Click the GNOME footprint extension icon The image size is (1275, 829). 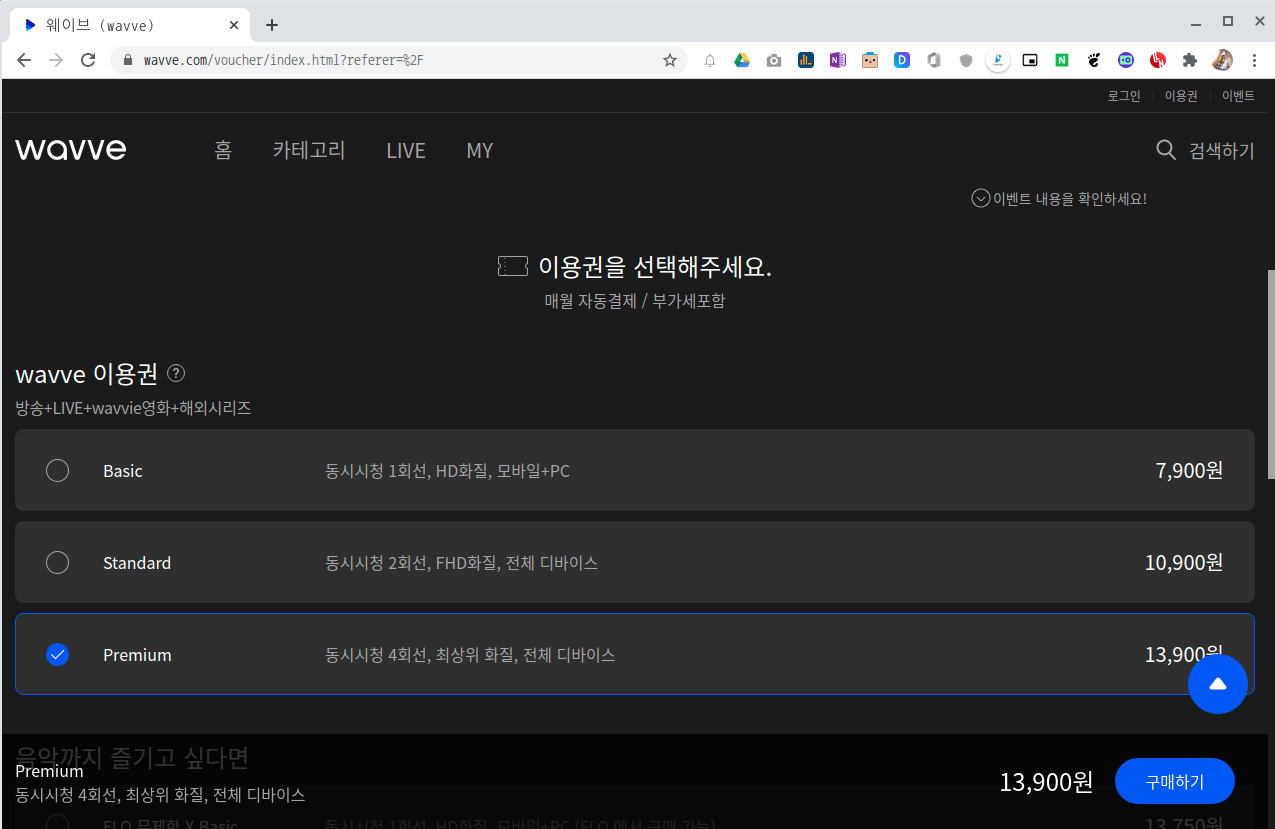pos(1094,60)
